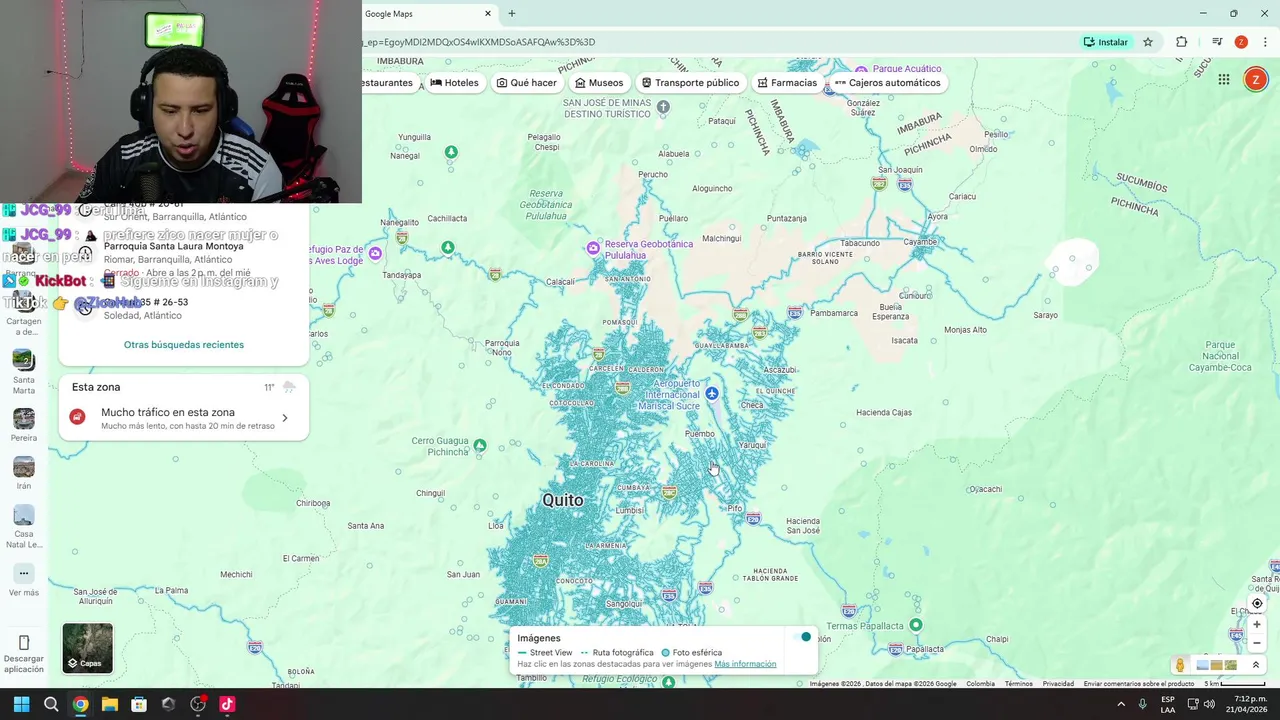The height and width of the screenshot is (720, 1280).
Task: Open TikTok app in taskbar
Action: [227, 704]
